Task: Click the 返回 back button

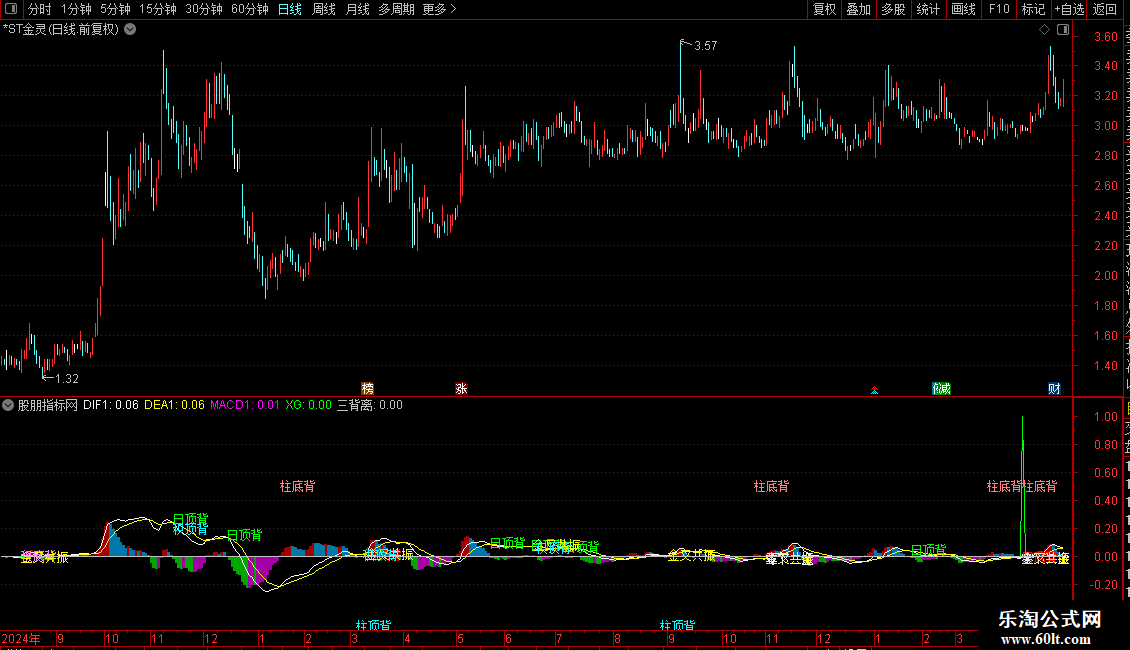Action: (x=1105, y=9)
